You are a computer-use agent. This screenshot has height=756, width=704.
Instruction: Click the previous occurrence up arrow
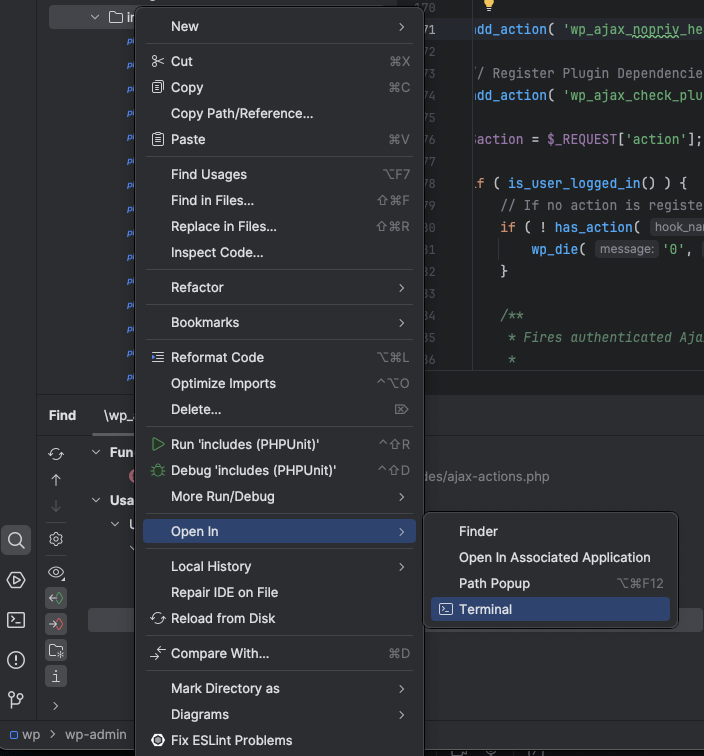[56, 480]
